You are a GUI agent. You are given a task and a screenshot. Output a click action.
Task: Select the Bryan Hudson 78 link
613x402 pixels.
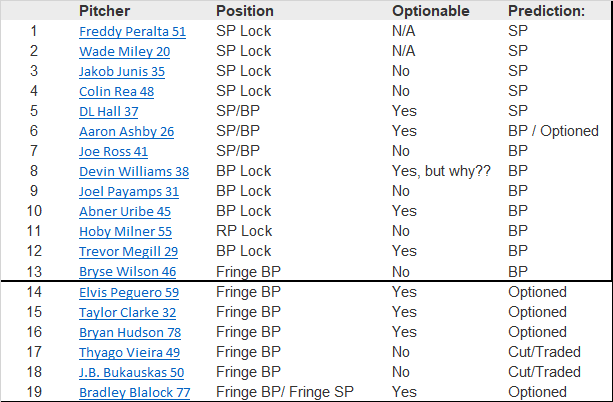pyautogui.click(x=127, y=332)
